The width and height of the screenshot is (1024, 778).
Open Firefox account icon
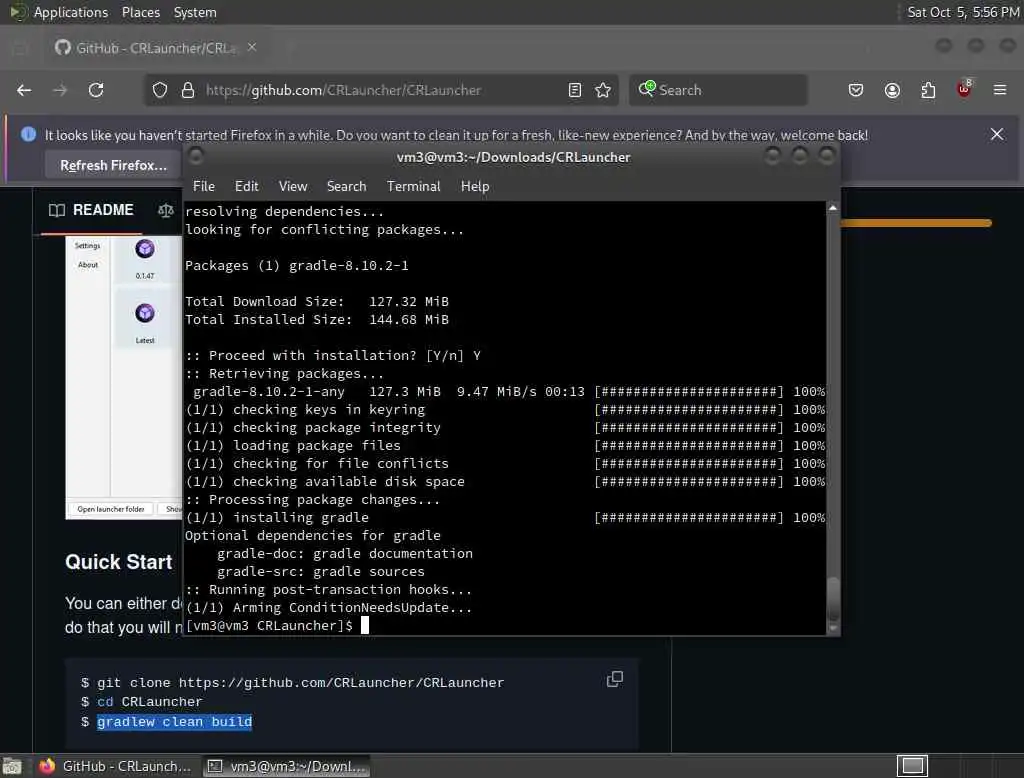point(892,90)
